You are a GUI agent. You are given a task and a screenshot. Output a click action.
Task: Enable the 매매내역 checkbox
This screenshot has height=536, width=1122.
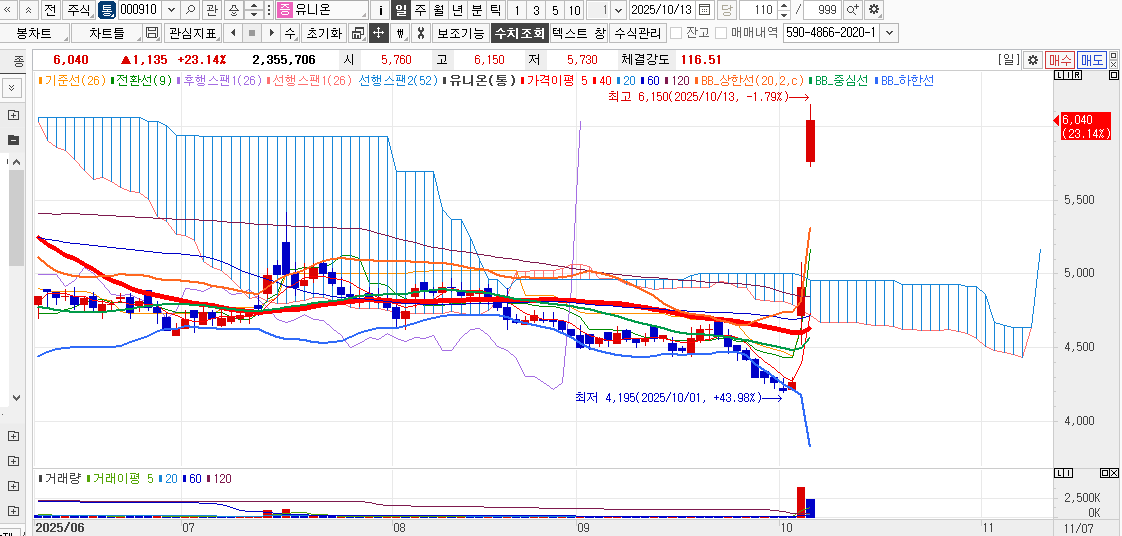click(x=721, y=33)
